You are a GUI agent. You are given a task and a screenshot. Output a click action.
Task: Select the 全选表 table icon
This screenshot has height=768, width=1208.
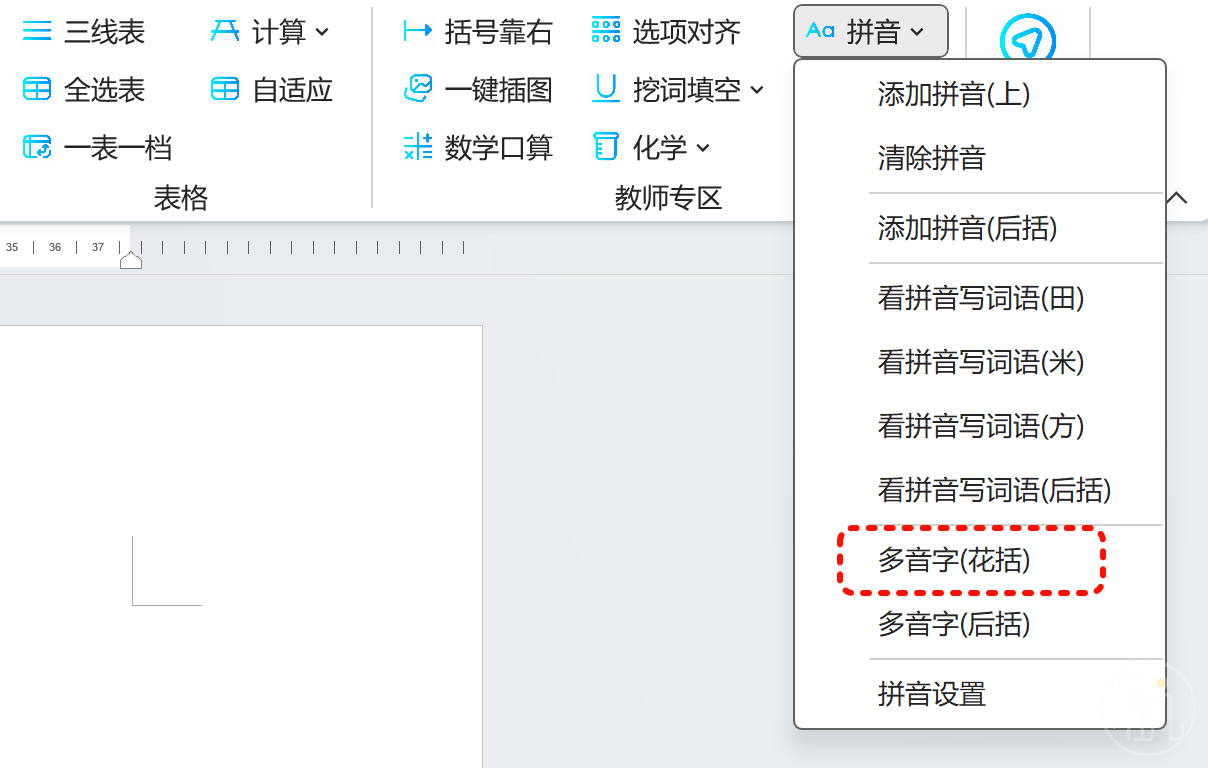[x=37, y=90]
